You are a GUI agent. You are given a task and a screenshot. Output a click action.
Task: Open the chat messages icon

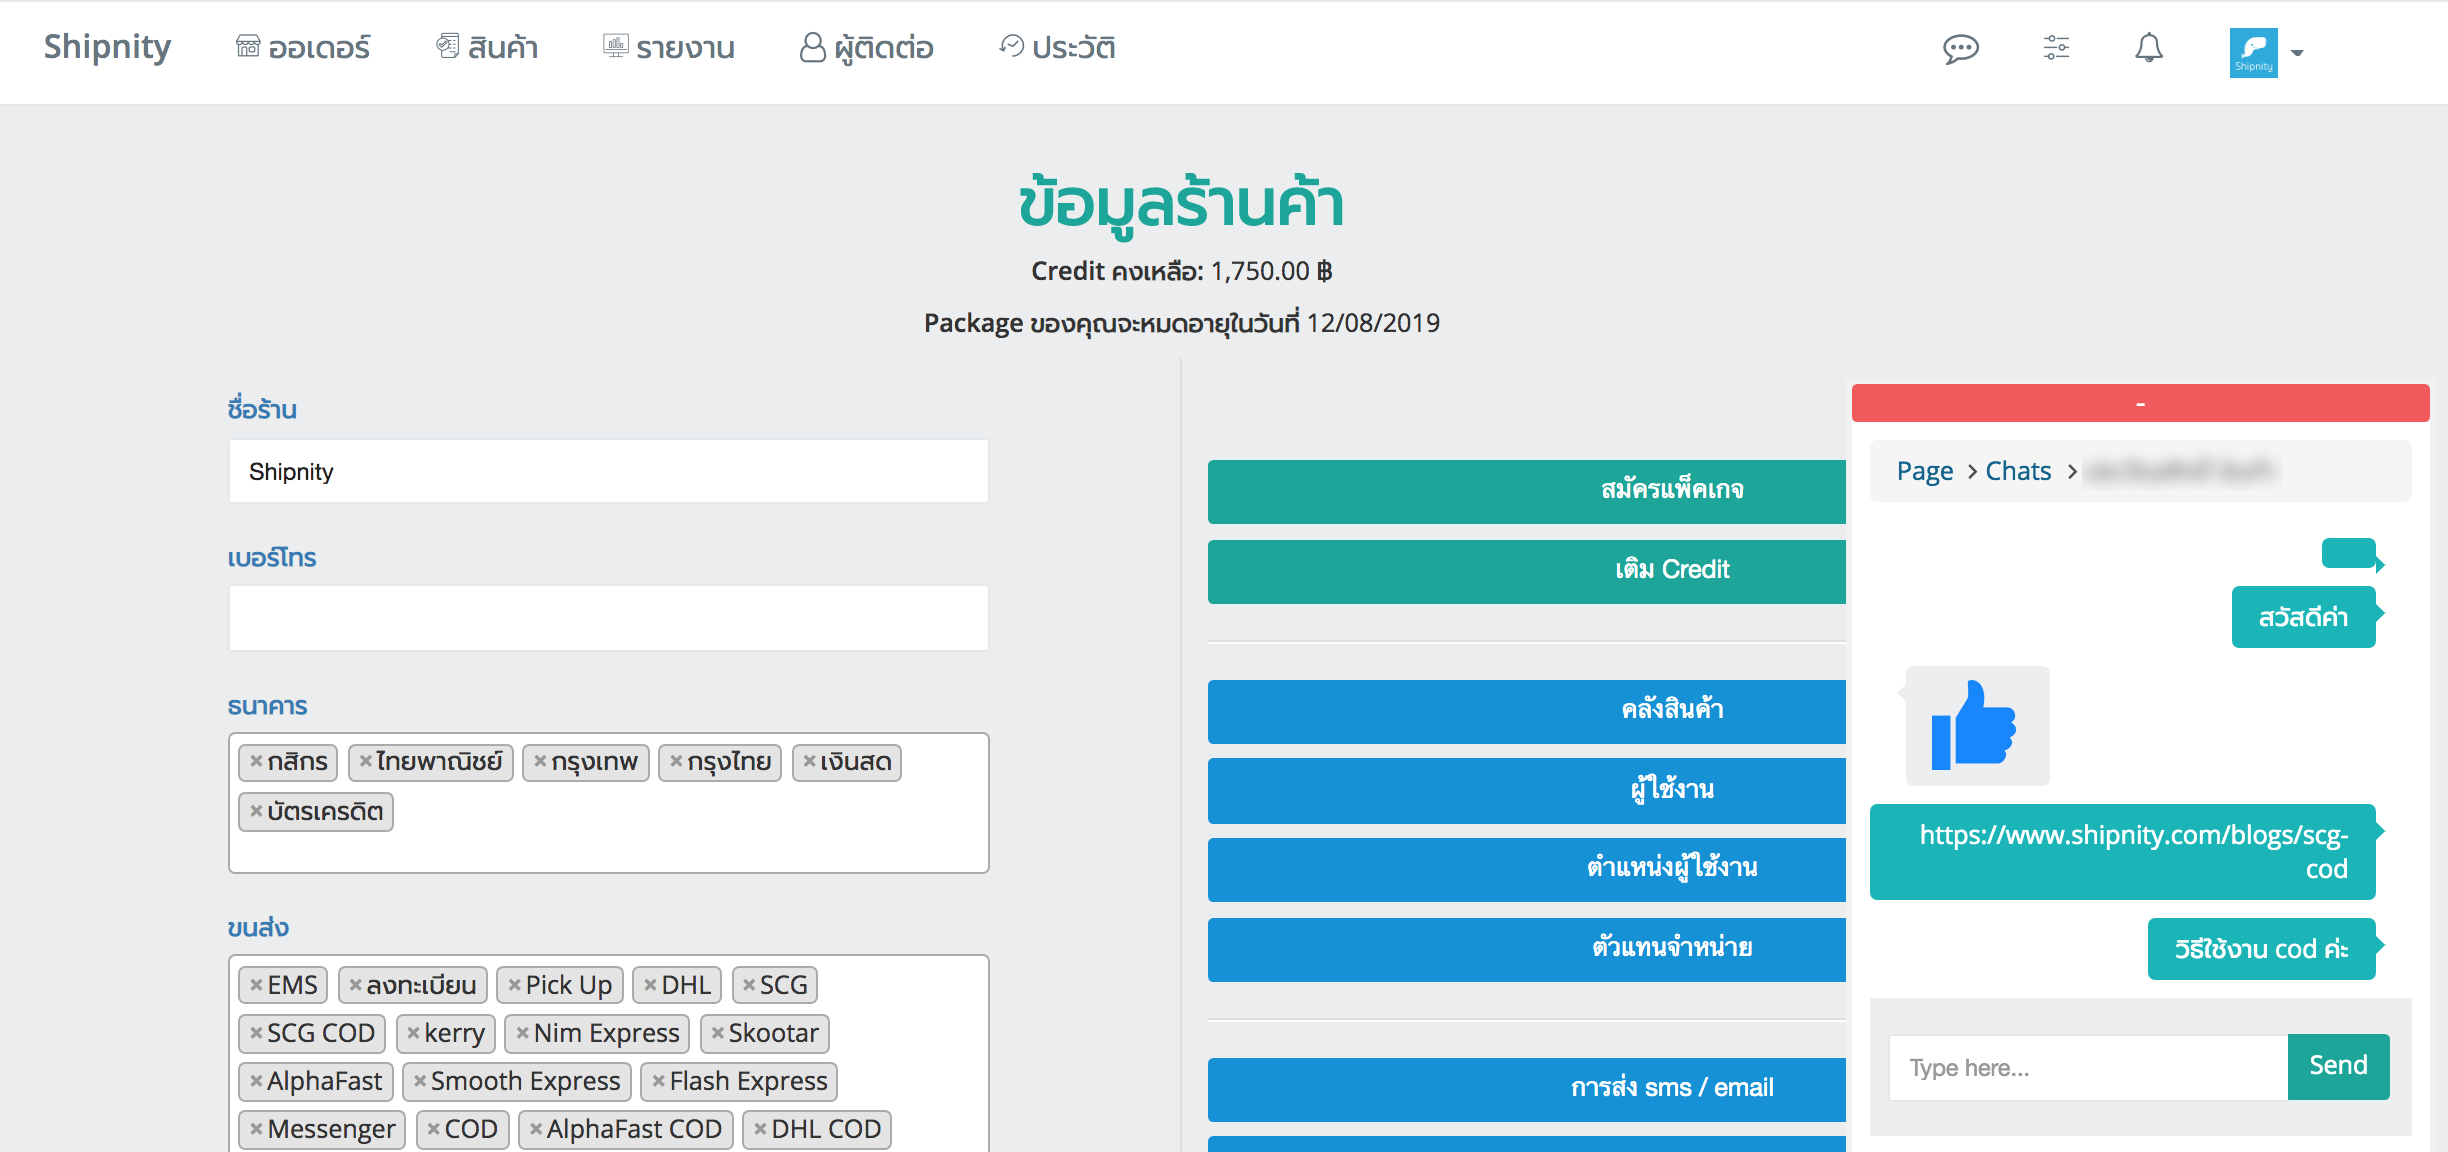point(1960,48)
